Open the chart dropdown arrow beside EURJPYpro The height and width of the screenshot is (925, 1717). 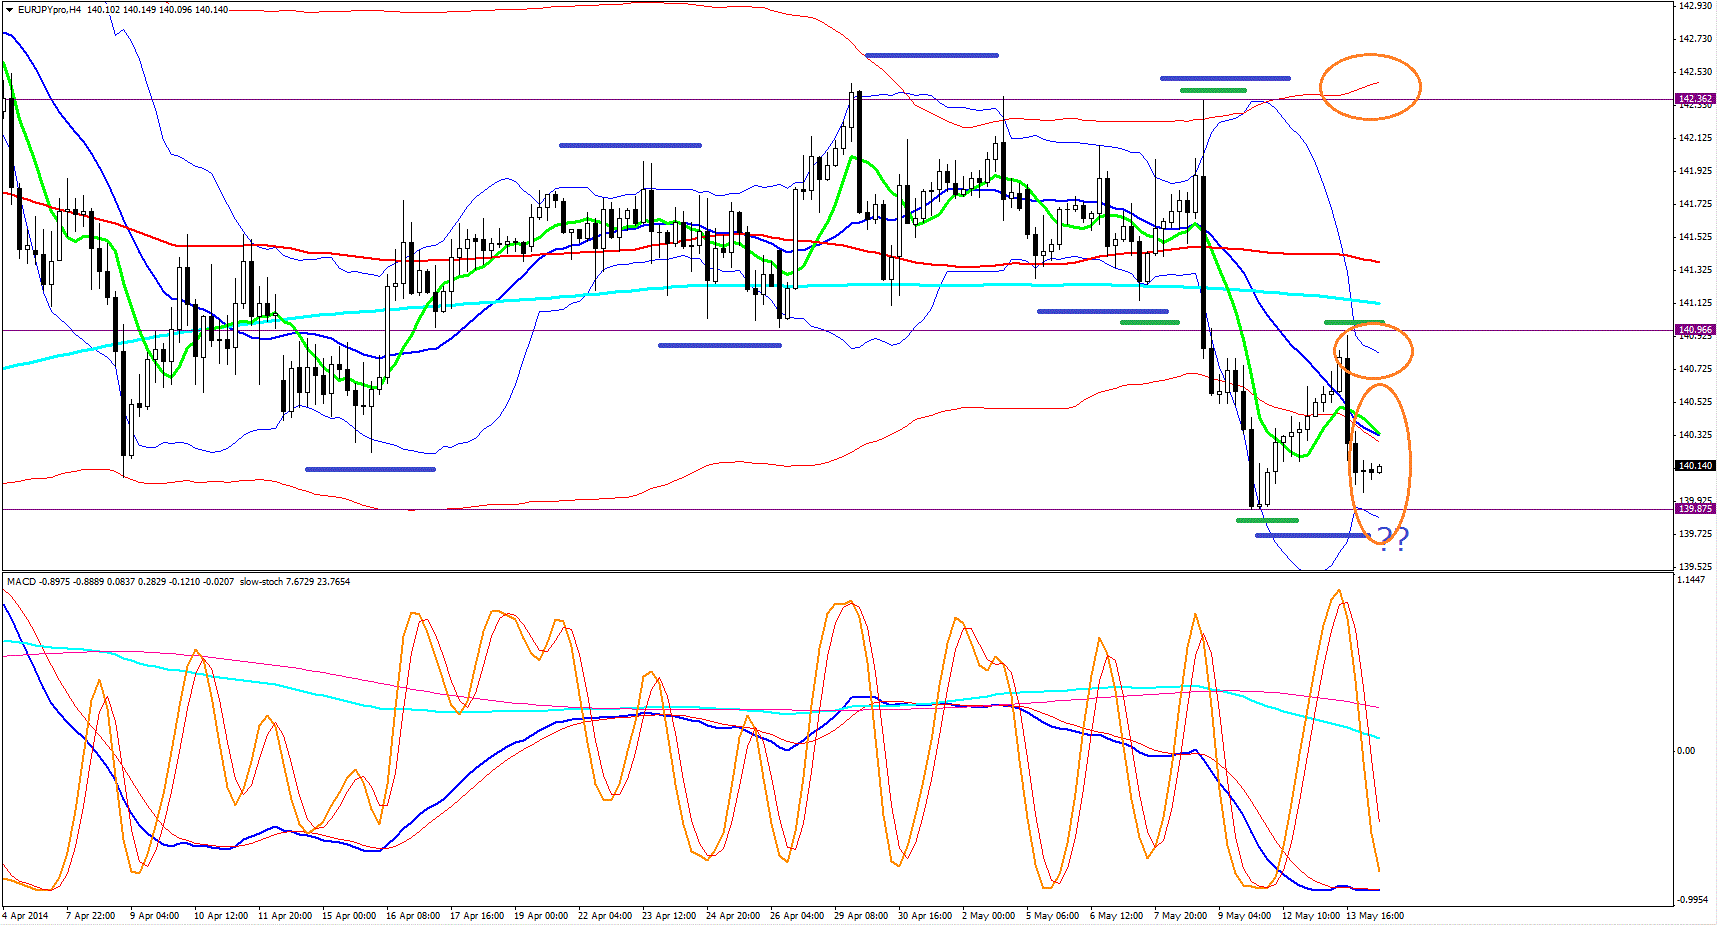tap(9, 10)
